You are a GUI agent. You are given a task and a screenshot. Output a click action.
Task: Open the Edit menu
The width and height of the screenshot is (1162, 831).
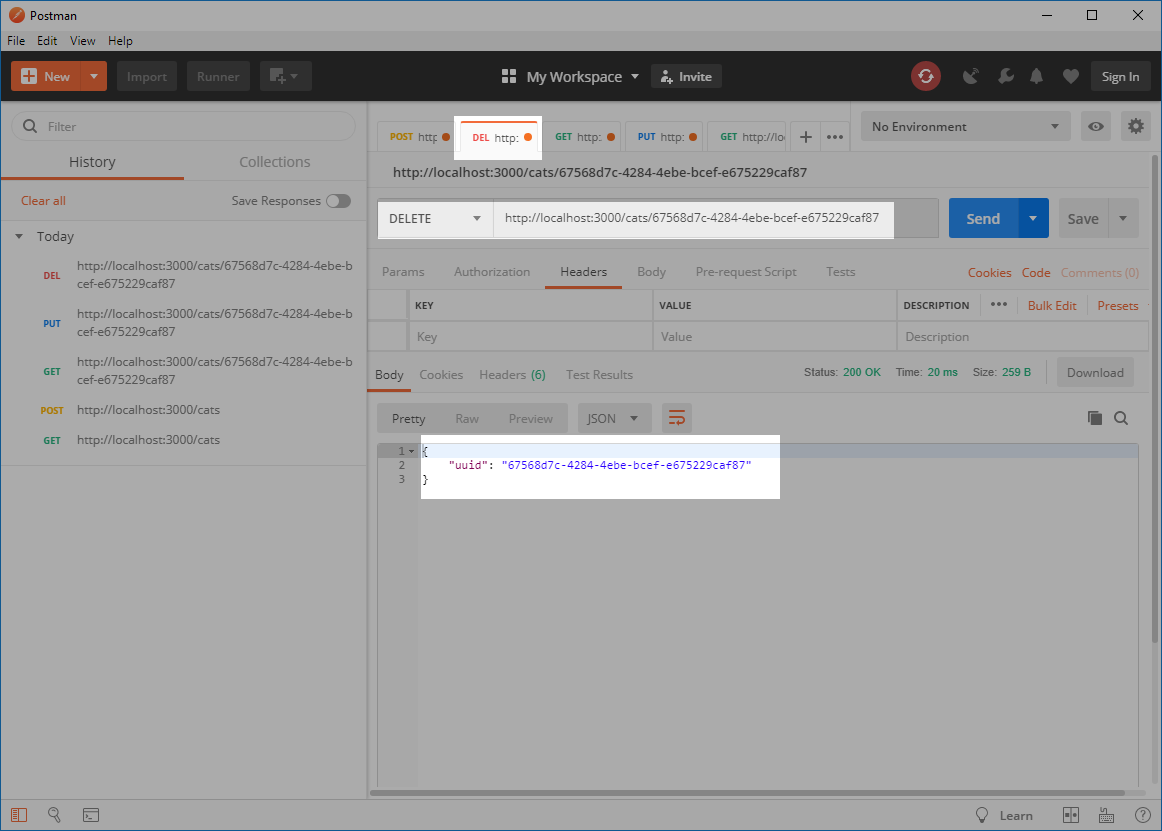[x=47, y=41]
